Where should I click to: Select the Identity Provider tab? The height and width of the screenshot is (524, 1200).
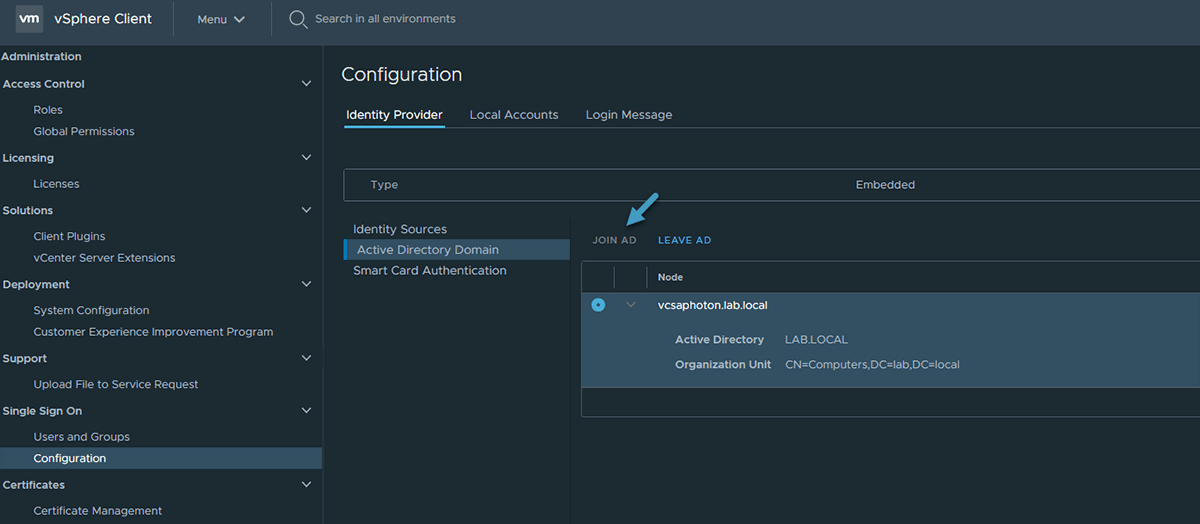394,115
